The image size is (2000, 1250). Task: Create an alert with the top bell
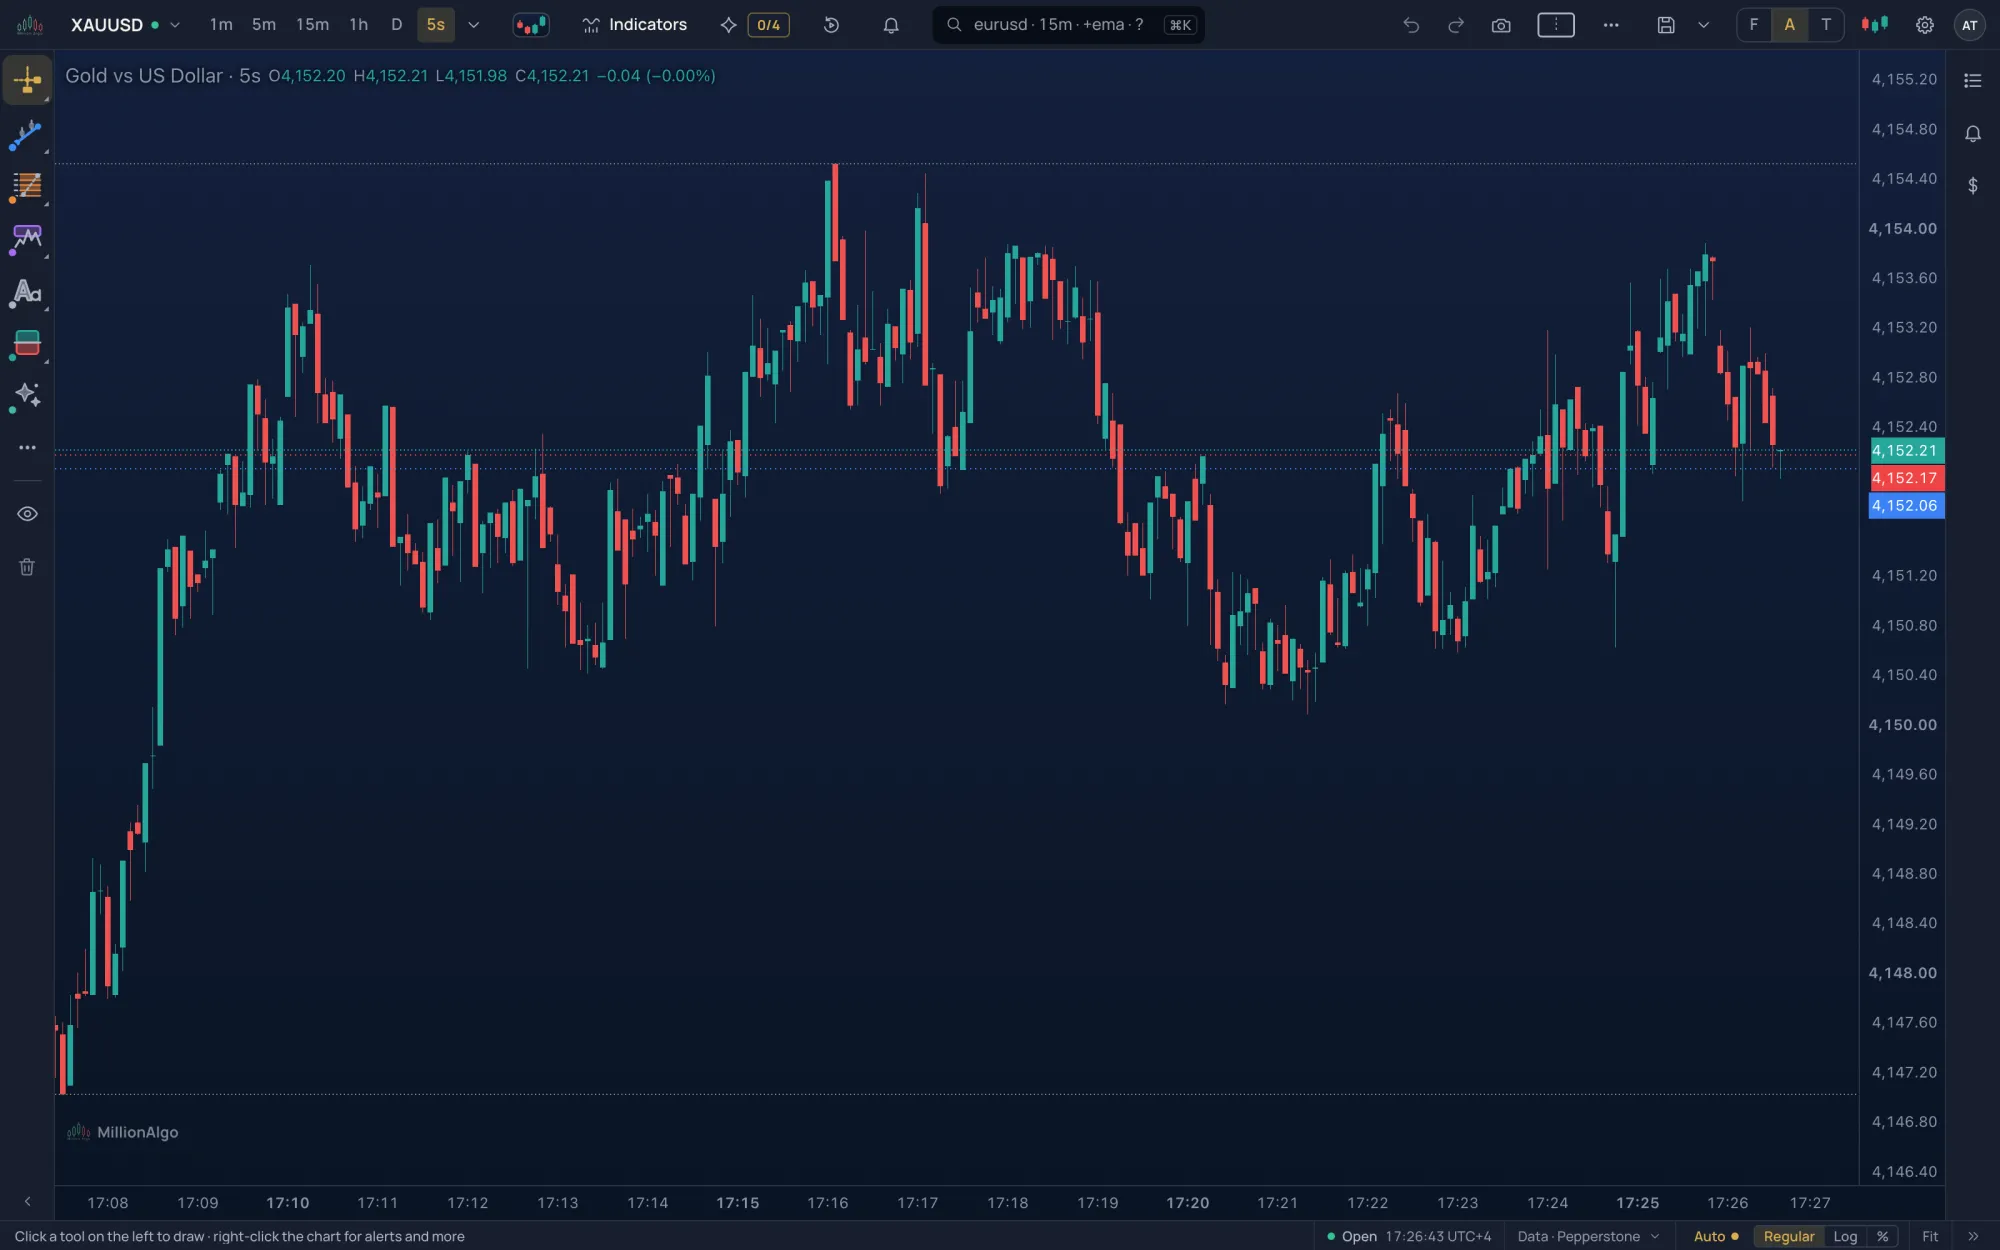[891, 25]
